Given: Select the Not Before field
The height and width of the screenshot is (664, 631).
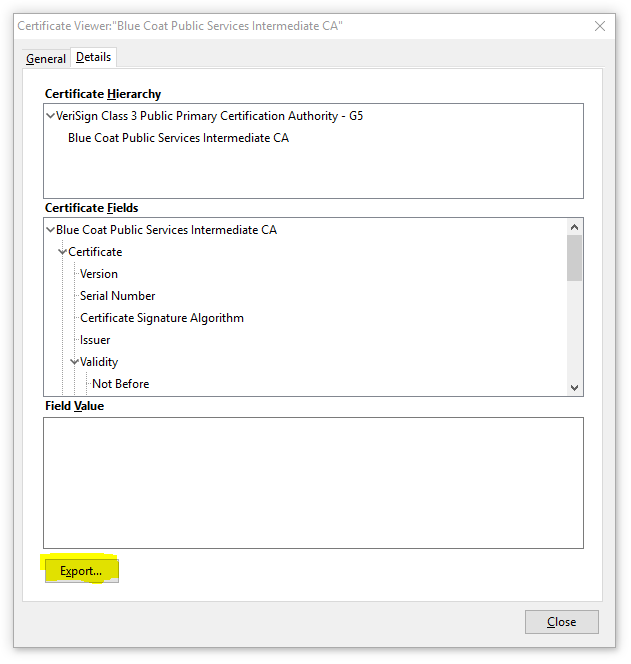Looking at the screenshot, I should click(x=121, y=384).
